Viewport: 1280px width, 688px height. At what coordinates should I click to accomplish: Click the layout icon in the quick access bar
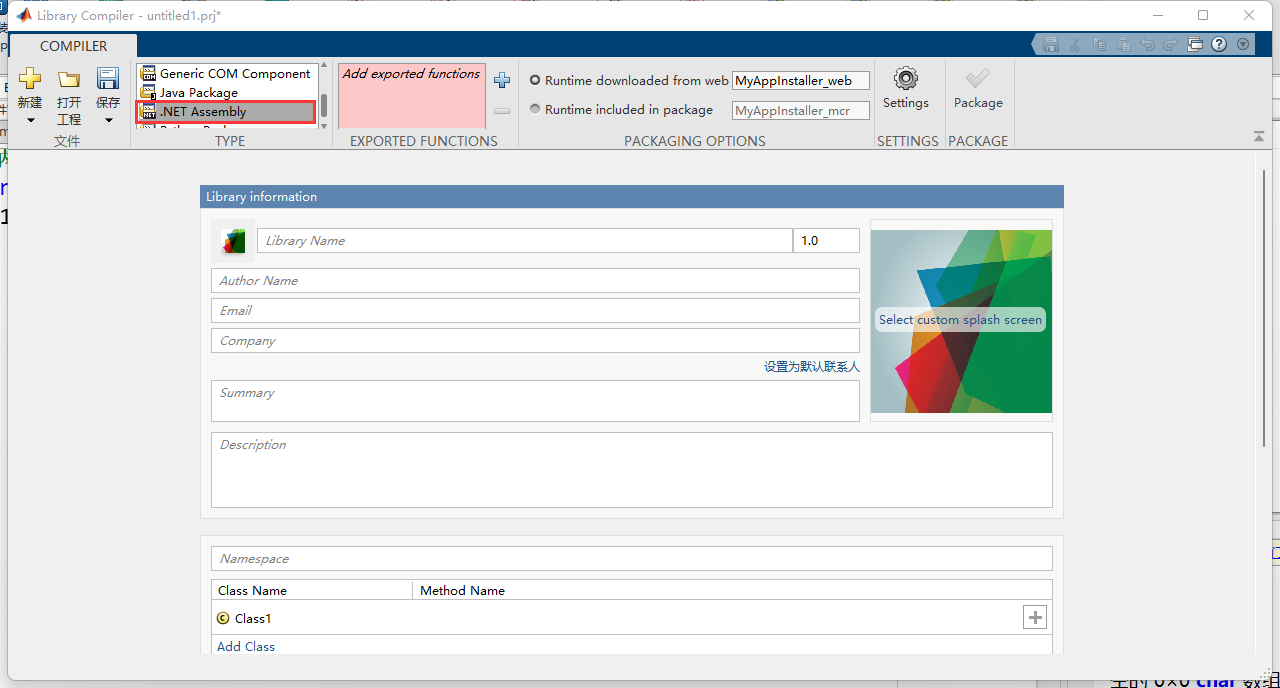pos(1195,44)
